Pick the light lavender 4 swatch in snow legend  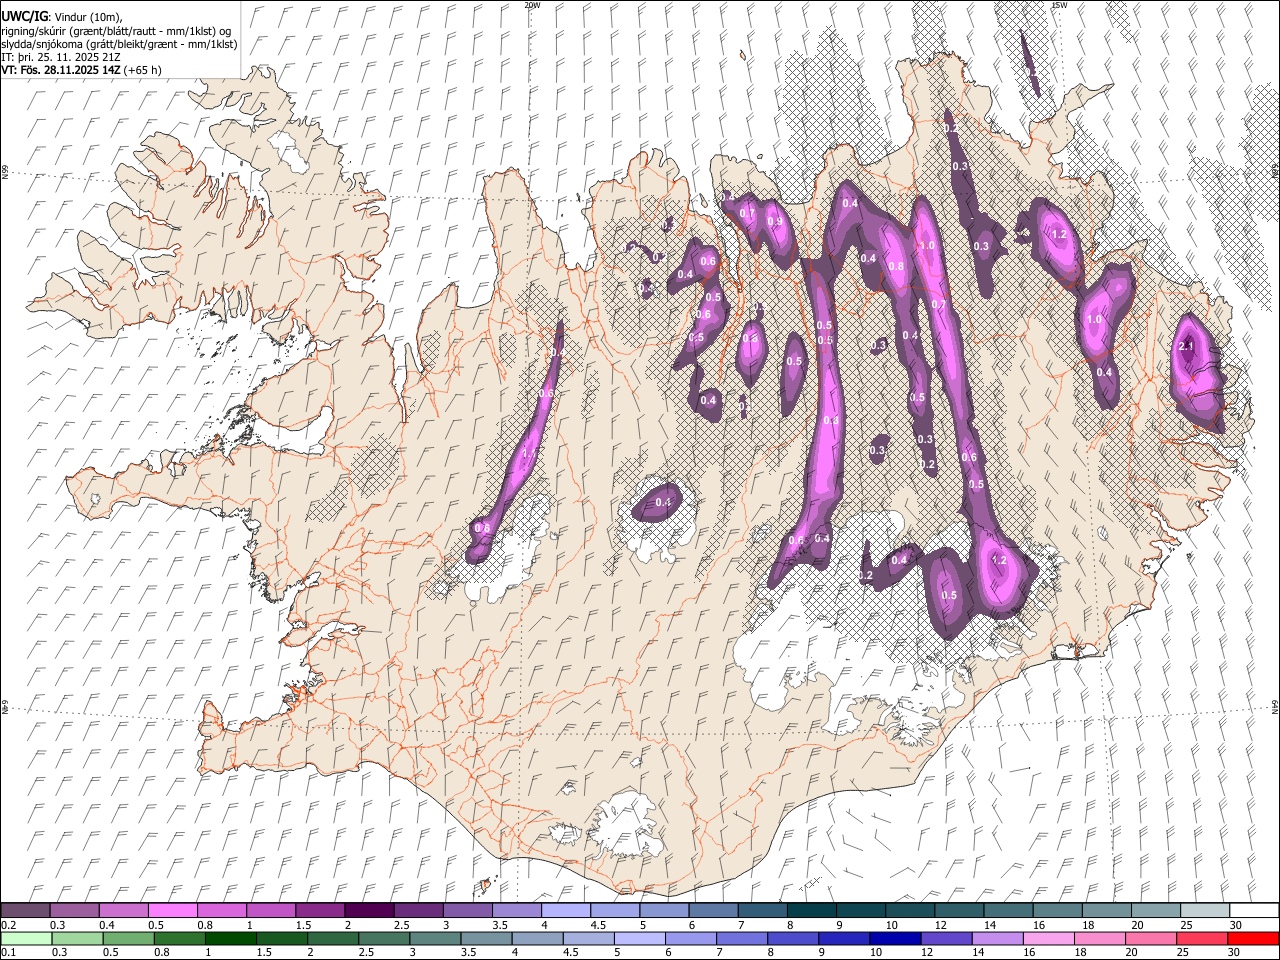[565, 911]
